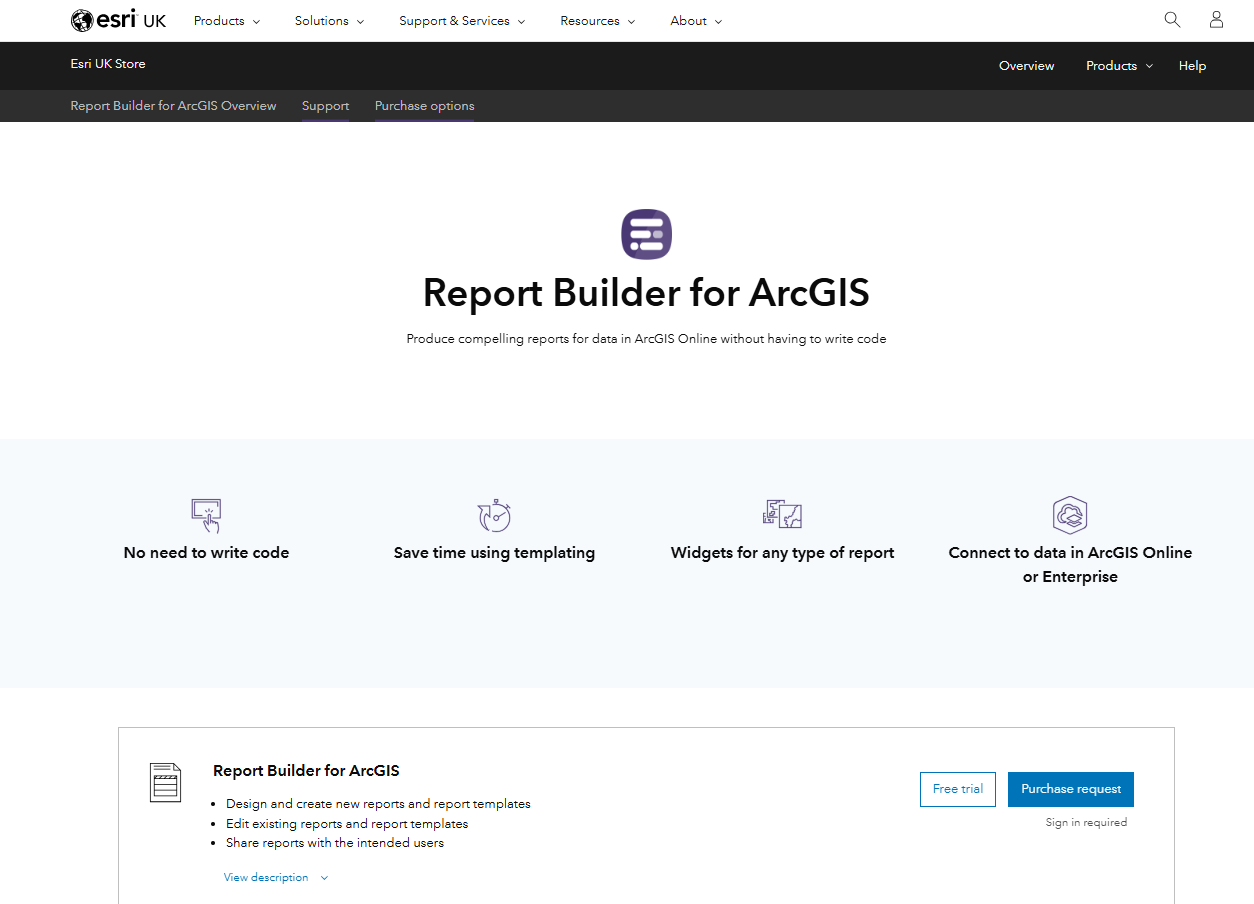This screenshot has width=1254, height=904.
Task: Expand the Products dropdown in top navigation
Action: (x=226, y=21)
